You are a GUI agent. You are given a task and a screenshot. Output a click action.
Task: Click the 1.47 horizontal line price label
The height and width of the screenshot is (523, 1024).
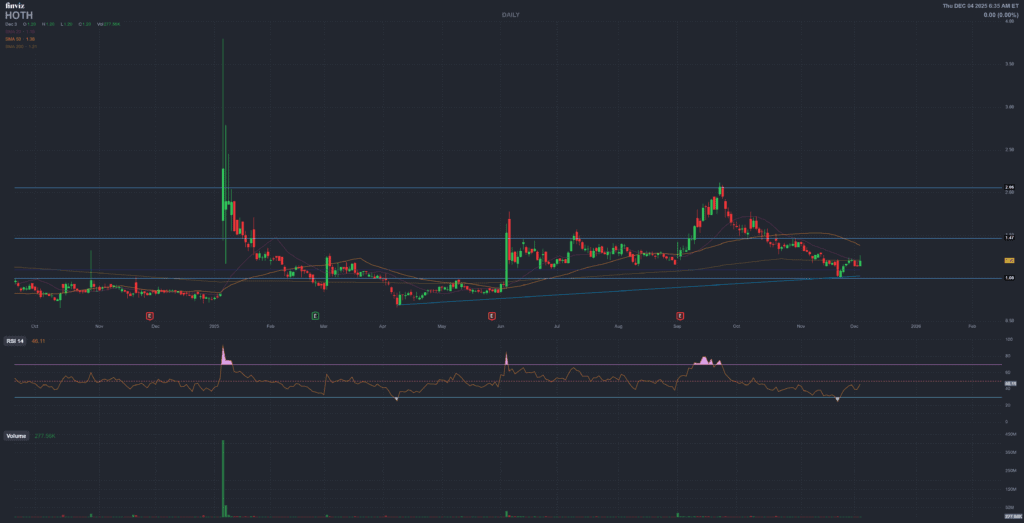point(1009,238)
